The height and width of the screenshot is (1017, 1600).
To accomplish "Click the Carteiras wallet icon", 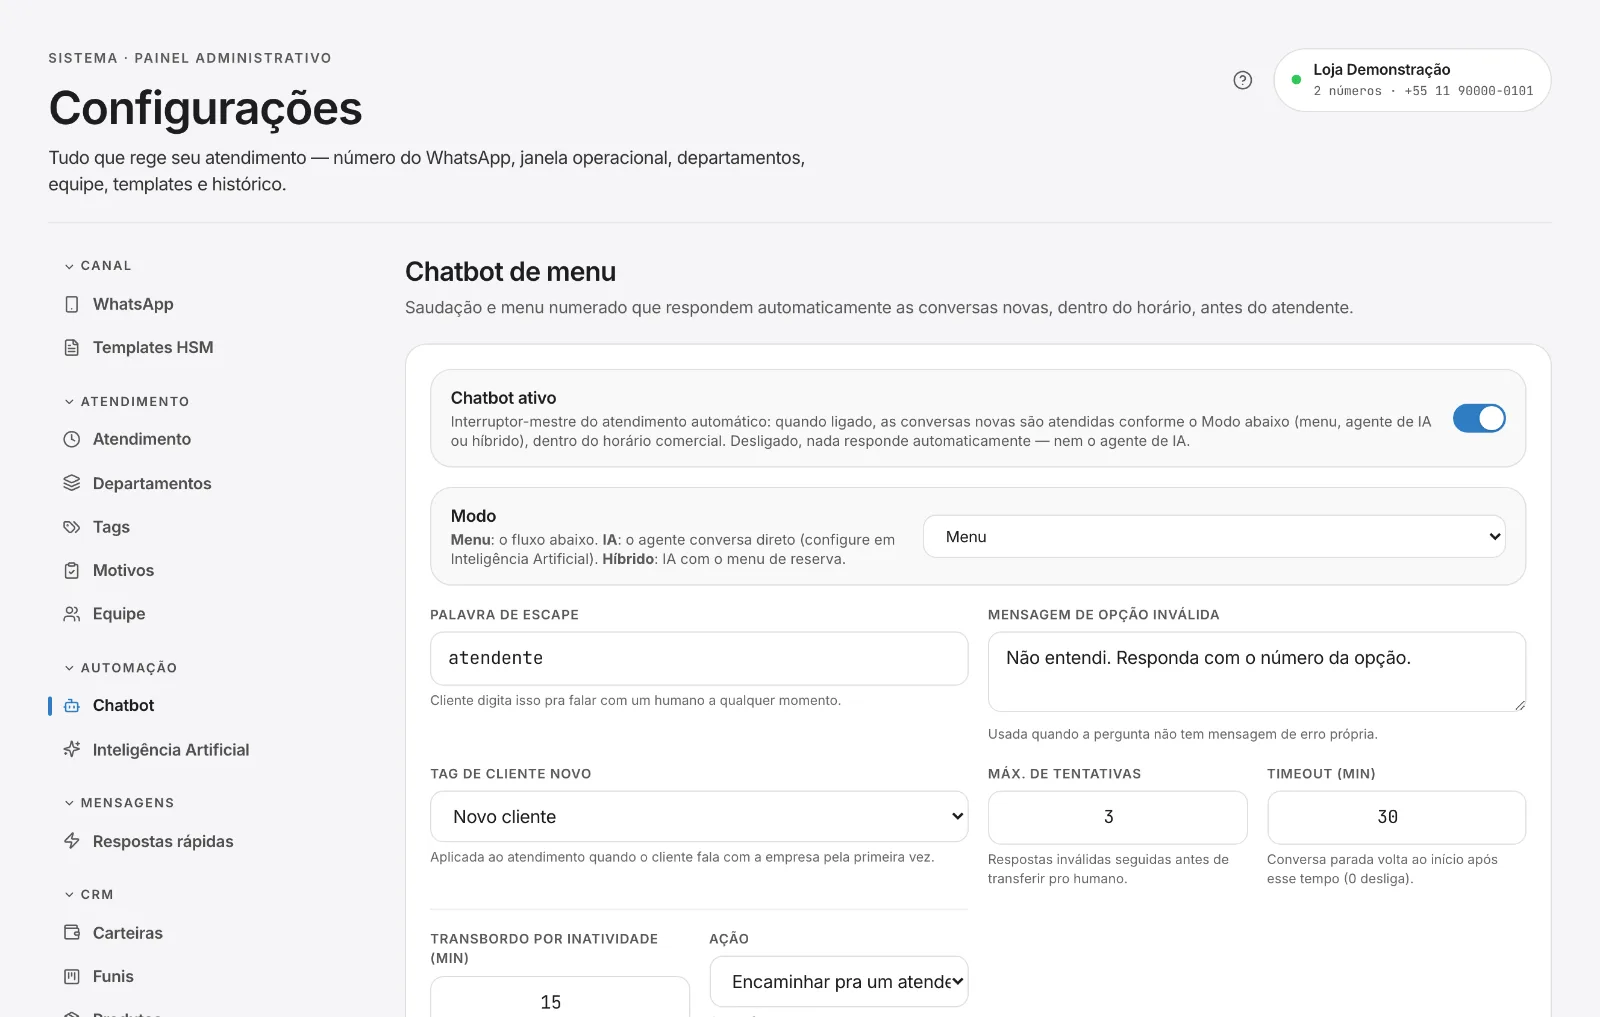I will 72,932.
